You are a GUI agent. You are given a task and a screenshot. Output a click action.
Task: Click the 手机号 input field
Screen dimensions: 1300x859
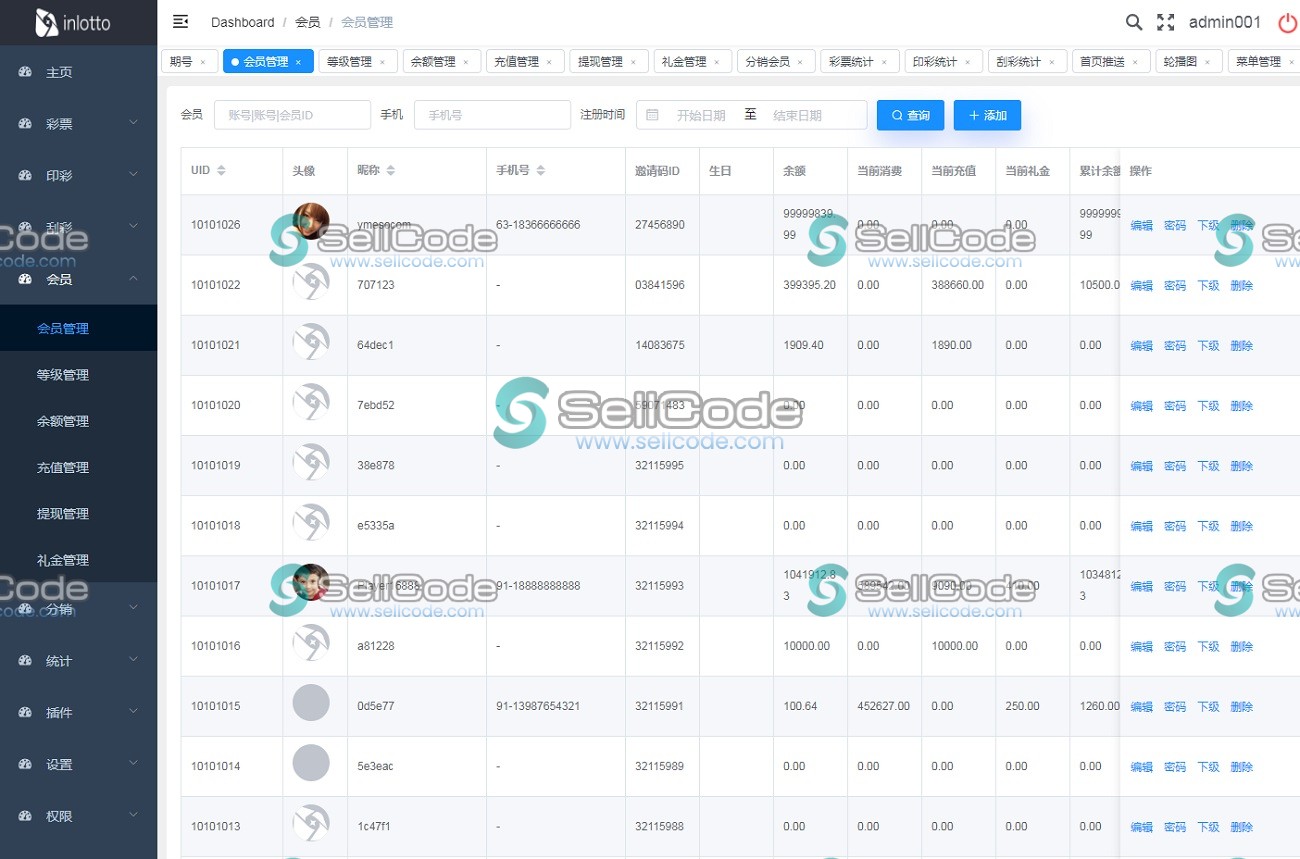[492, 115]
